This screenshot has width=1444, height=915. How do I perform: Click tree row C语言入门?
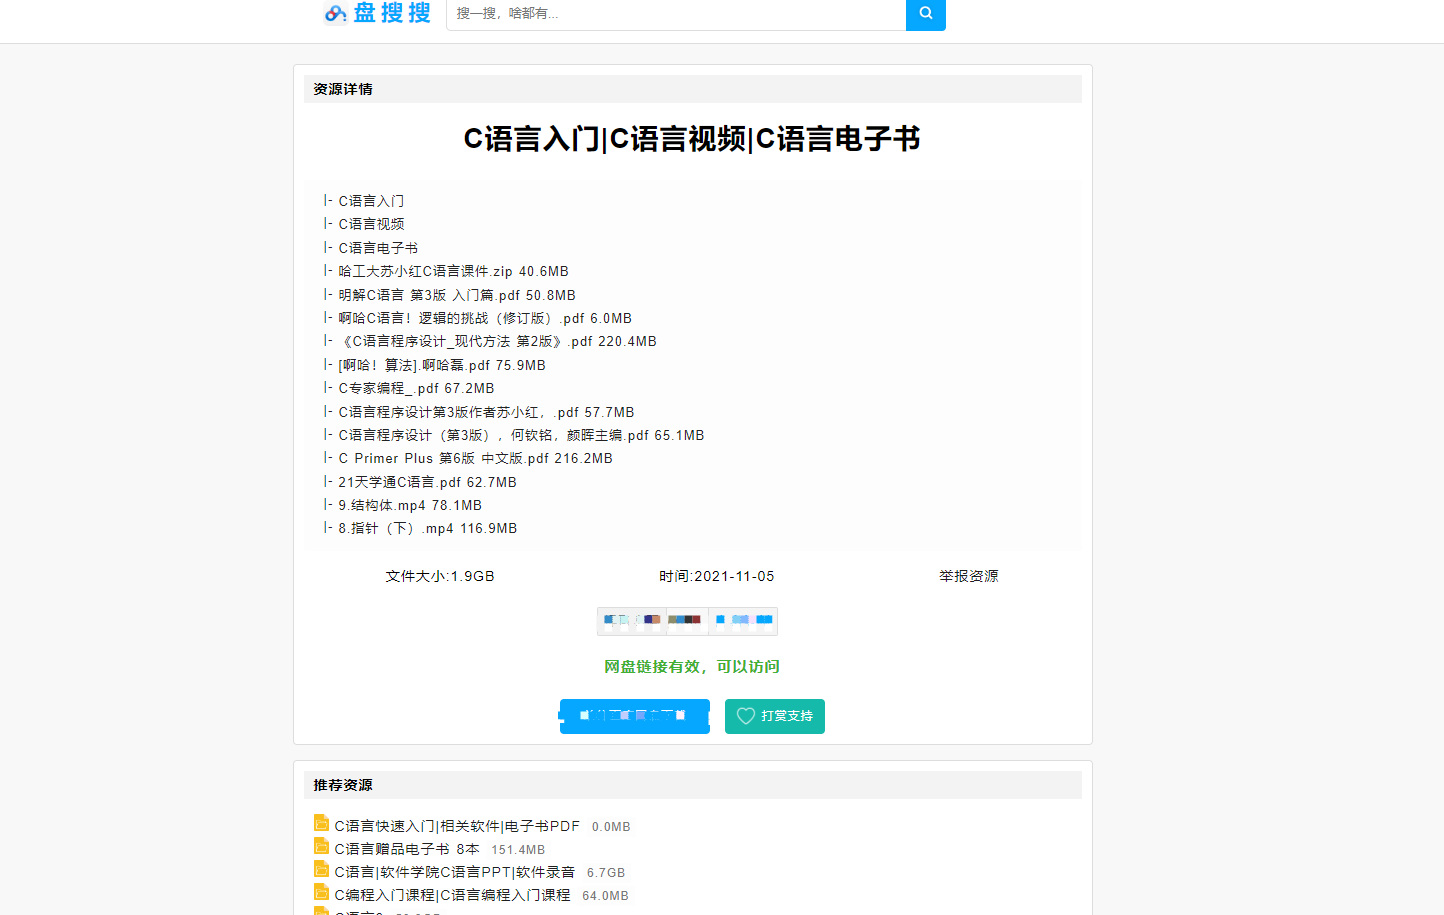pyautogui.click(x=371, y=201)
